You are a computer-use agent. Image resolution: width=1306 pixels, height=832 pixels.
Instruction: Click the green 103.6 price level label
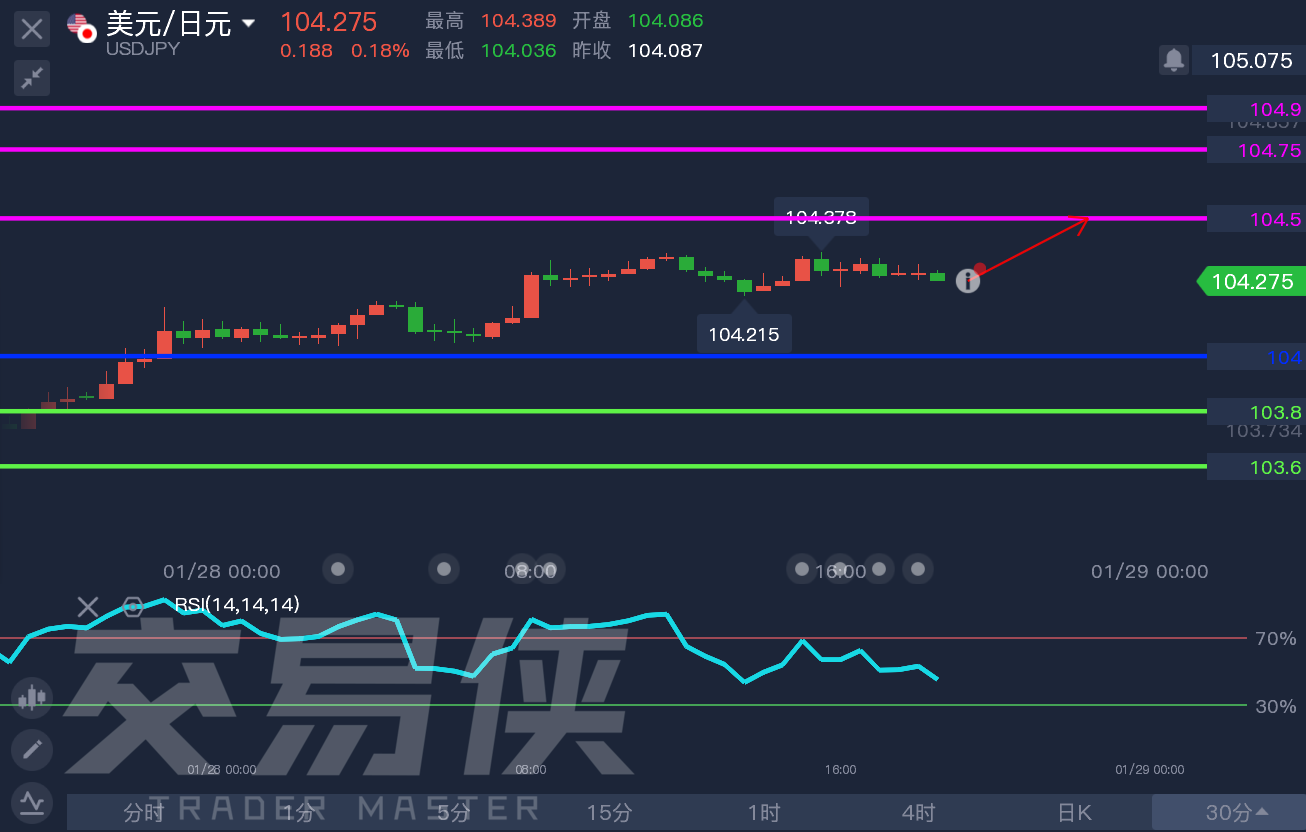[x=1255, y=467]
